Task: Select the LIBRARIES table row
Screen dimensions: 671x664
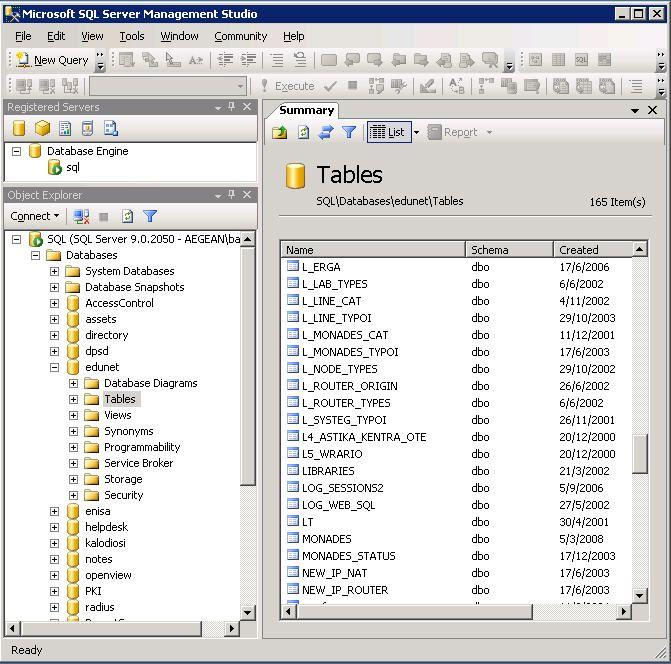Action: click(456, 471)
